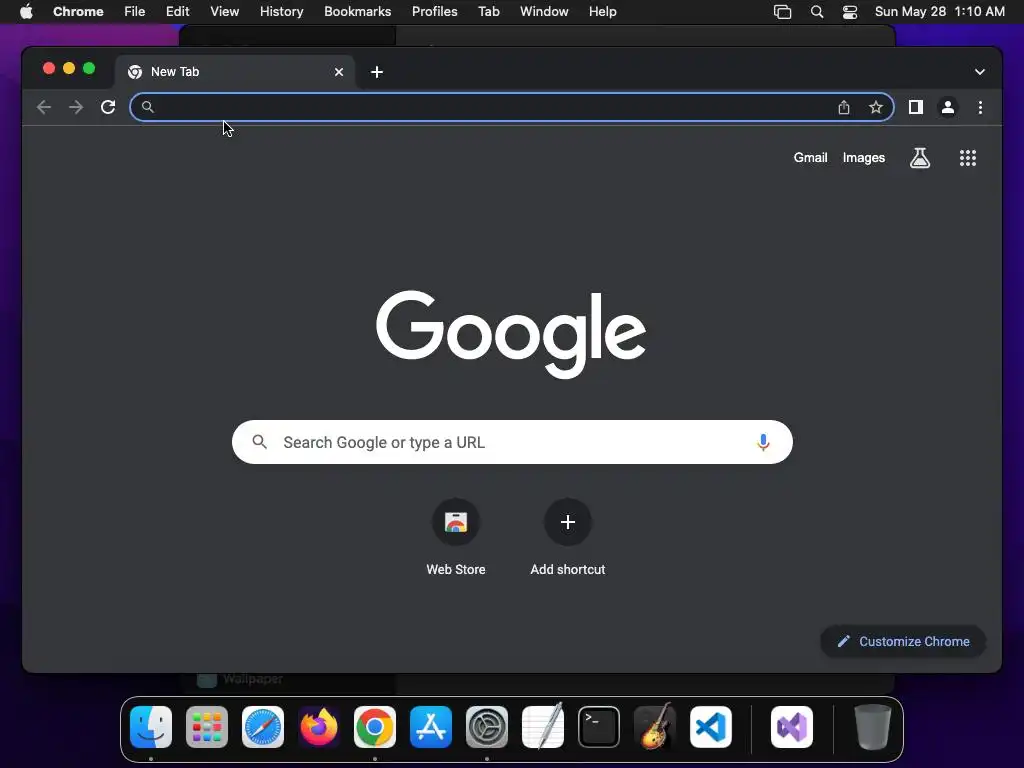The width and height of the screenshot is (1024, 768).
Task: Expand the tab search chevron
Action: [x=979, y=72]
